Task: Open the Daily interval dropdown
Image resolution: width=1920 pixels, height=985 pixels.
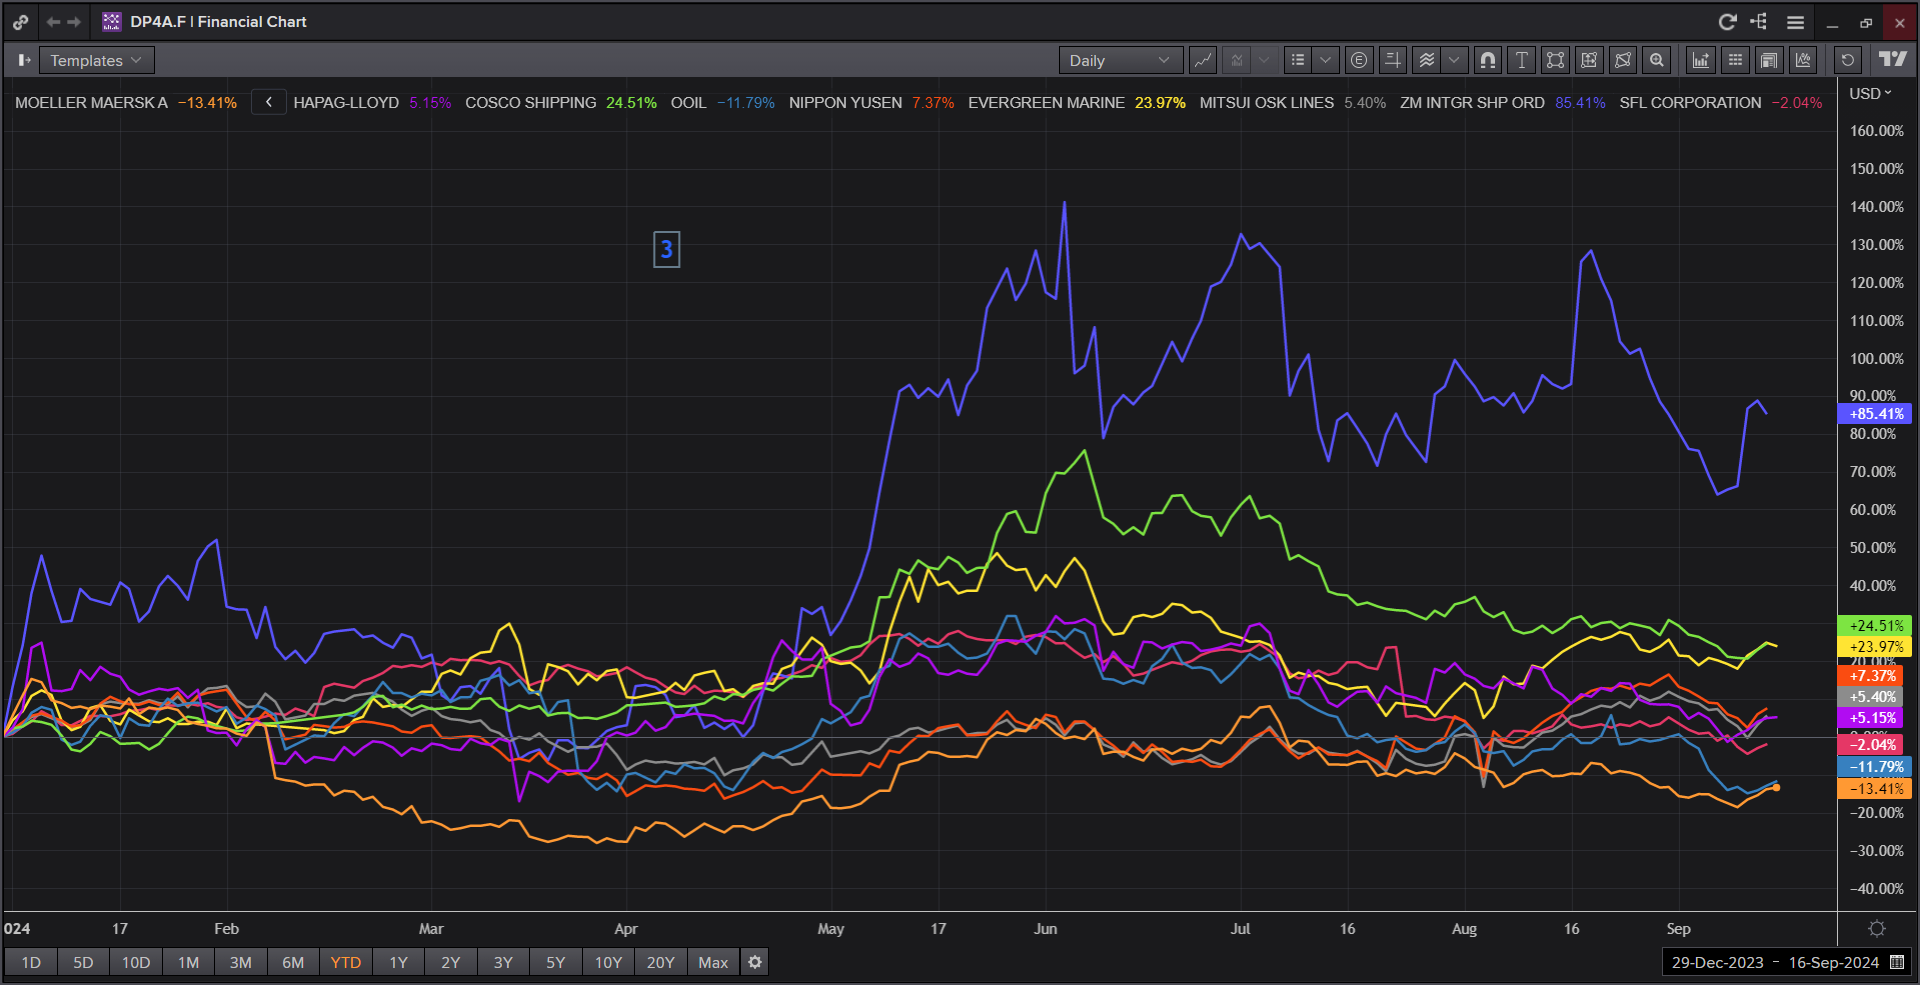Action: click(x=1119, y=60)
